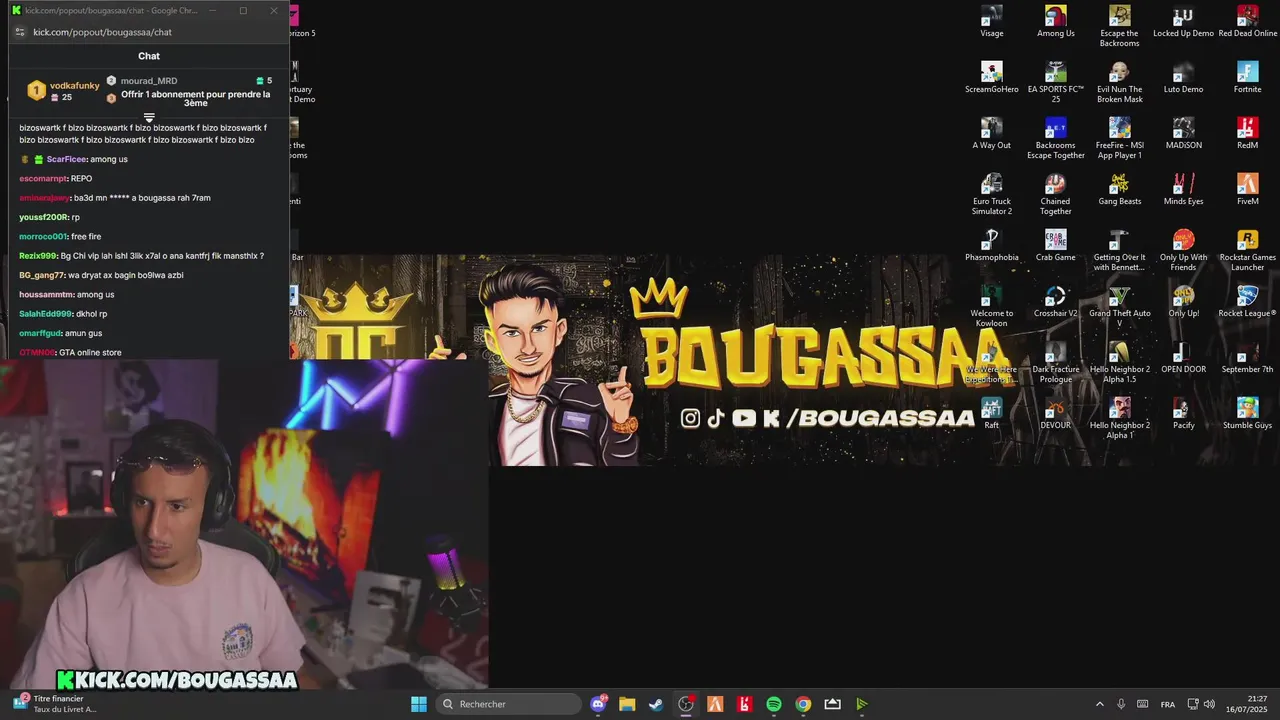1280x720 pixels.
Task: Launch Red Dead Online shortcut
Action: pyautogui.click(x=1247, y=22)
